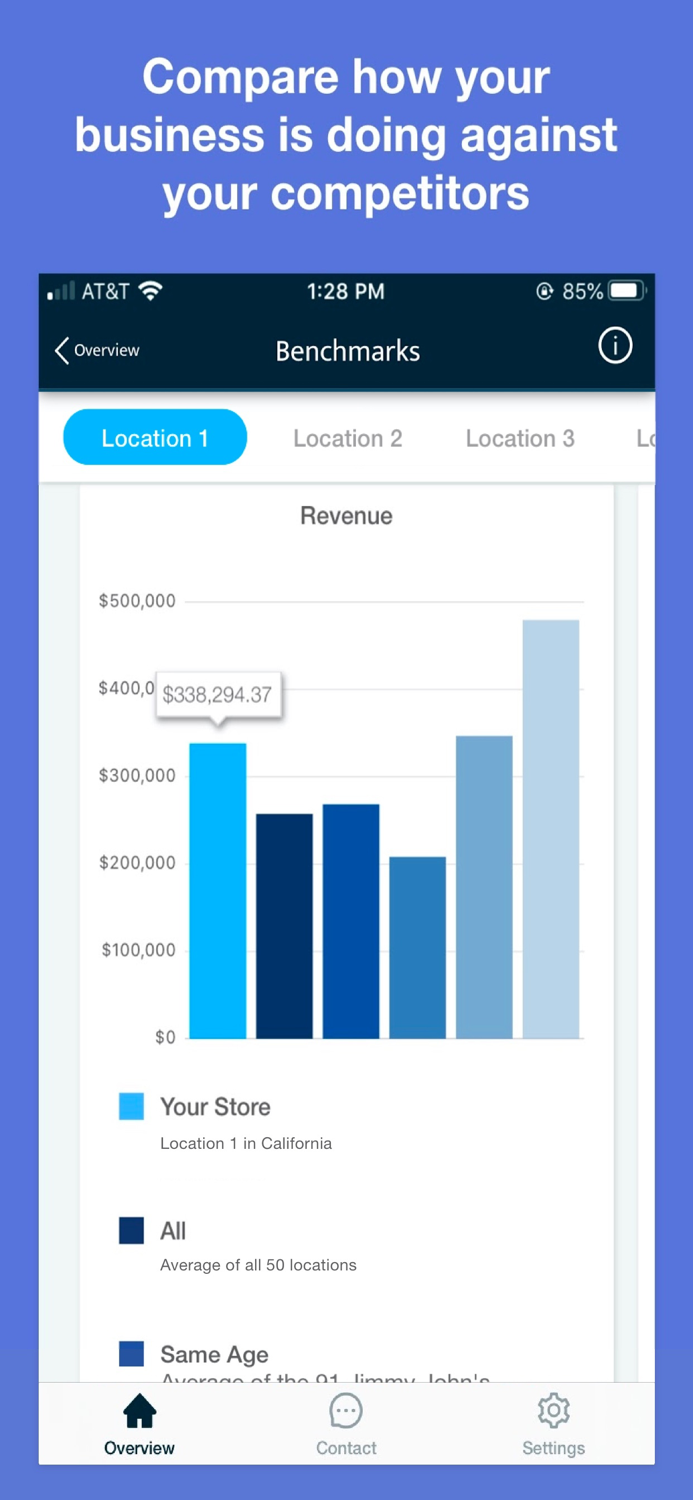The width and height of the screenshot is (693, 1500).
Task: Click the $500,000 axis label
Action: (x=137, y=601)
